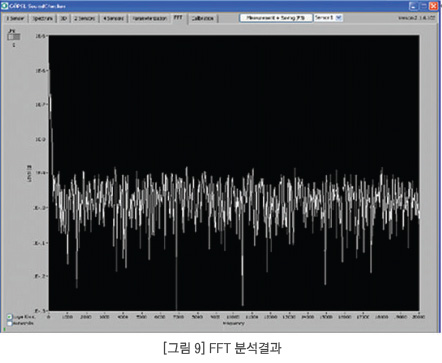Open the Sensor 1 dropdown
Screen dimensions: 442x363
point(328,18)
